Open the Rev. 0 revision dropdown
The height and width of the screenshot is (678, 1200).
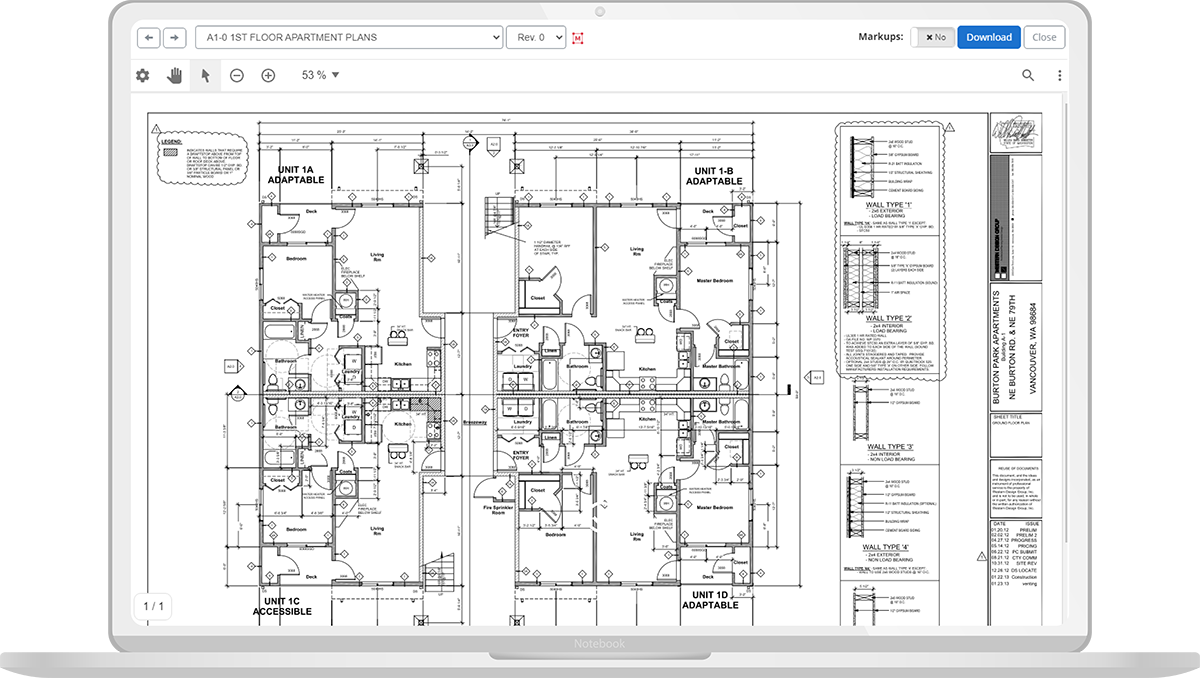tap(536, 37)
